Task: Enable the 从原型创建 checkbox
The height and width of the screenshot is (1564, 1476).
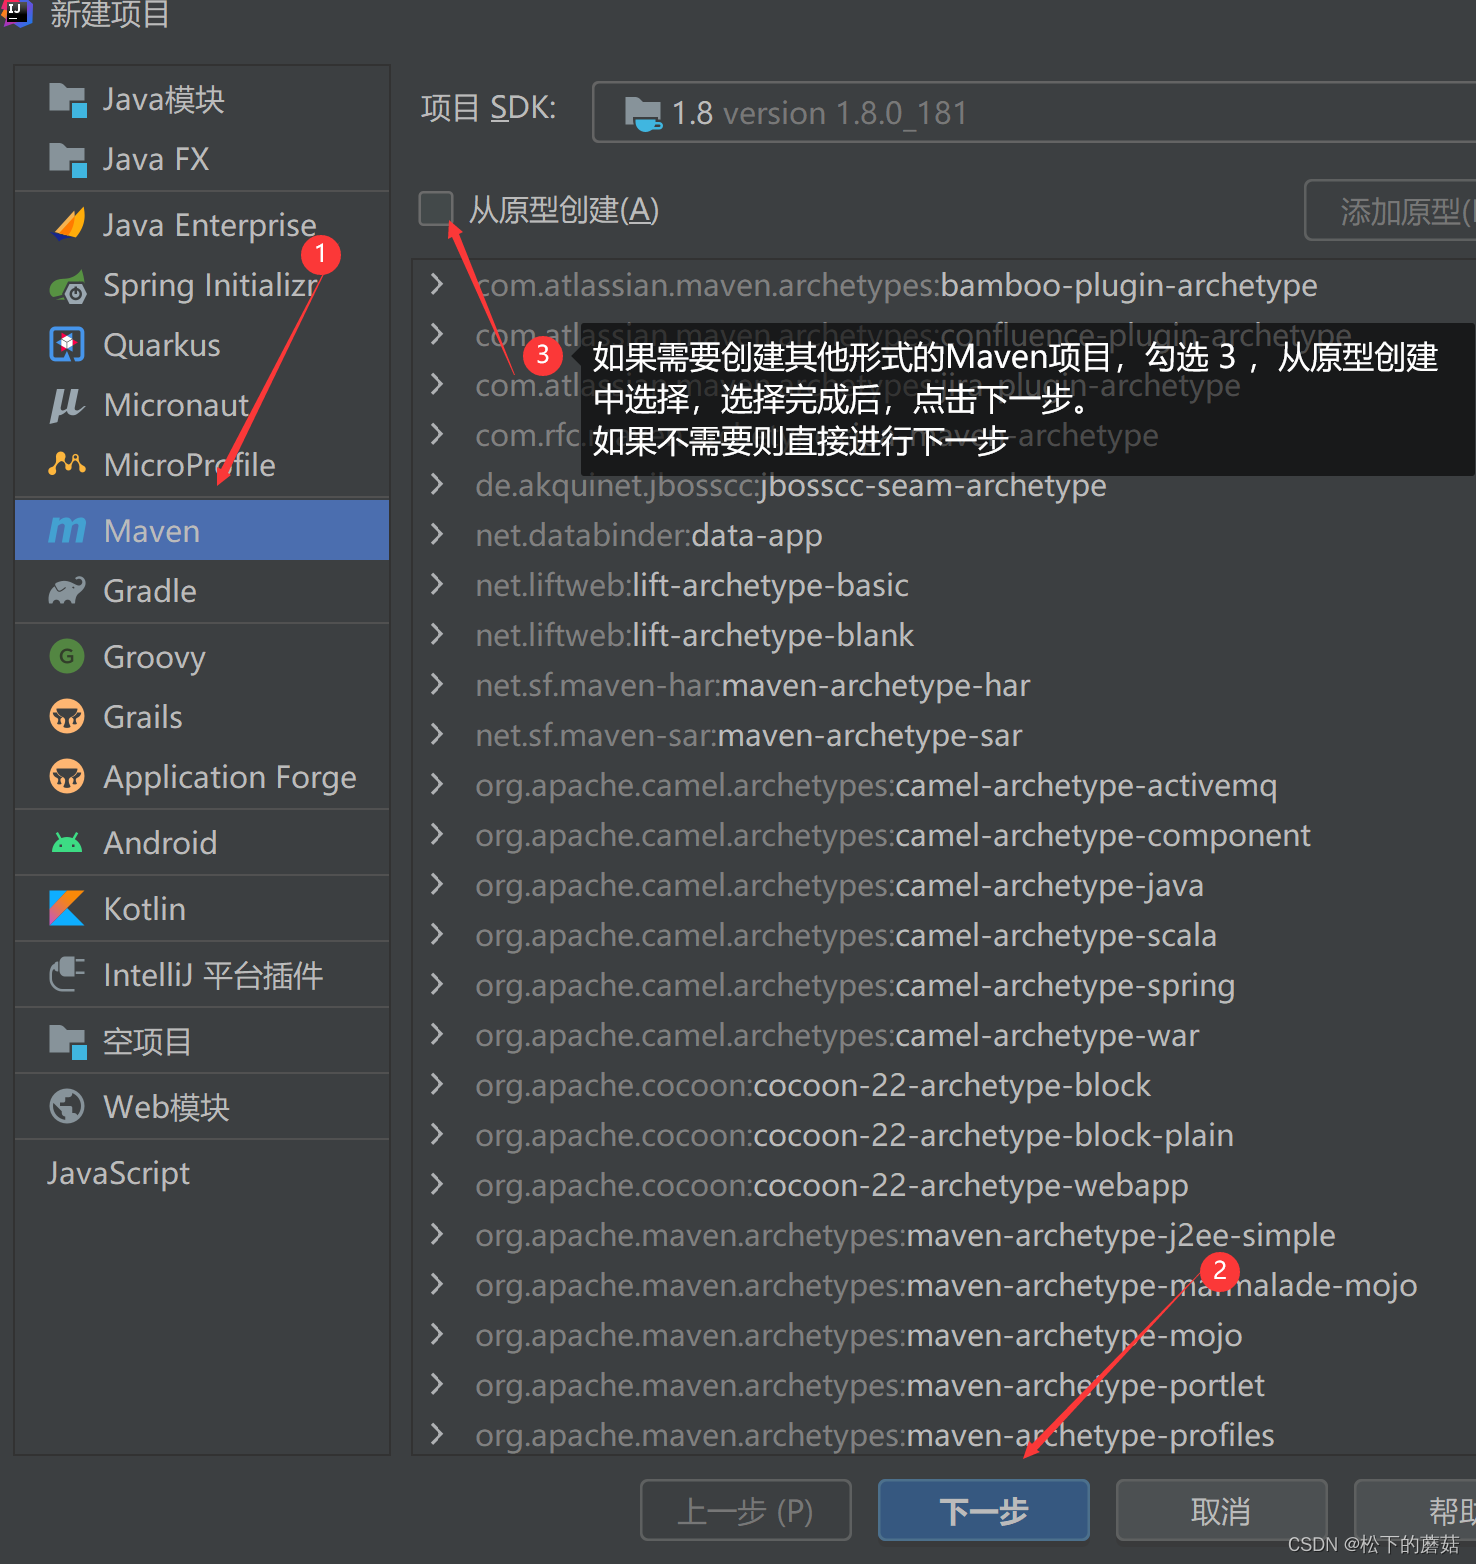Action: point(436,209)
